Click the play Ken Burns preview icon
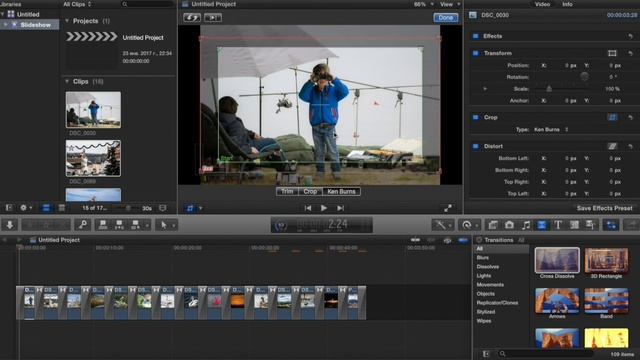Screen dimensions: 640x360 (x=213, y=18)
